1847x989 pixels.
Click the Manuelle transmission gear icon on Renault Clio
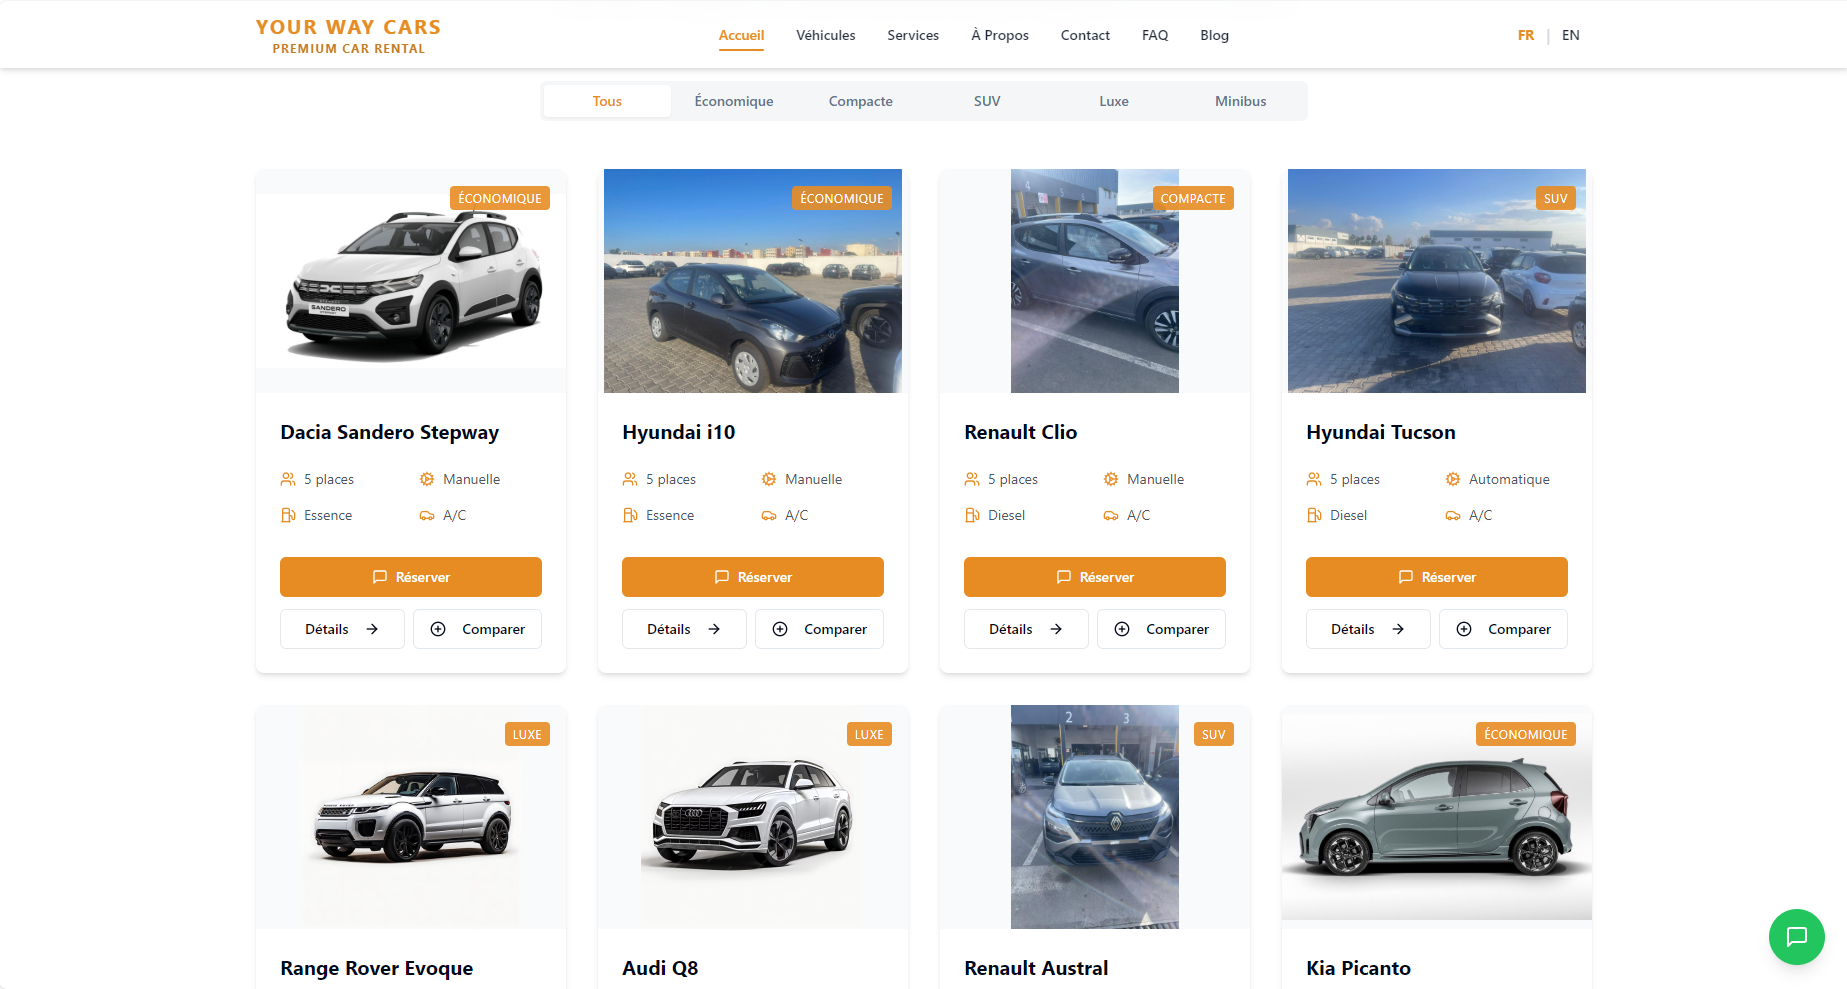(1110, 479)
